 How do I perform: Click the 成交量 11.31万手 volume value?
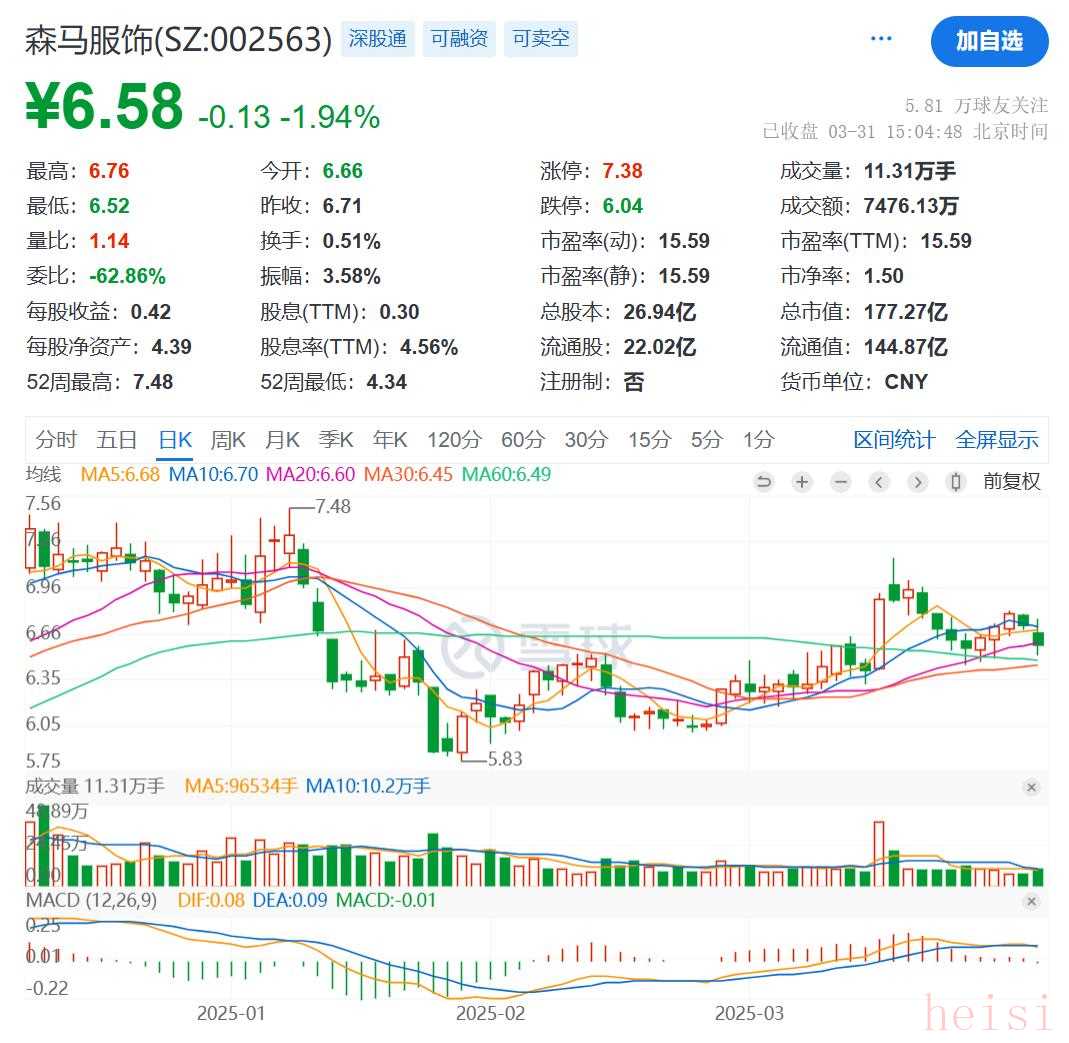tap(909, 171)
